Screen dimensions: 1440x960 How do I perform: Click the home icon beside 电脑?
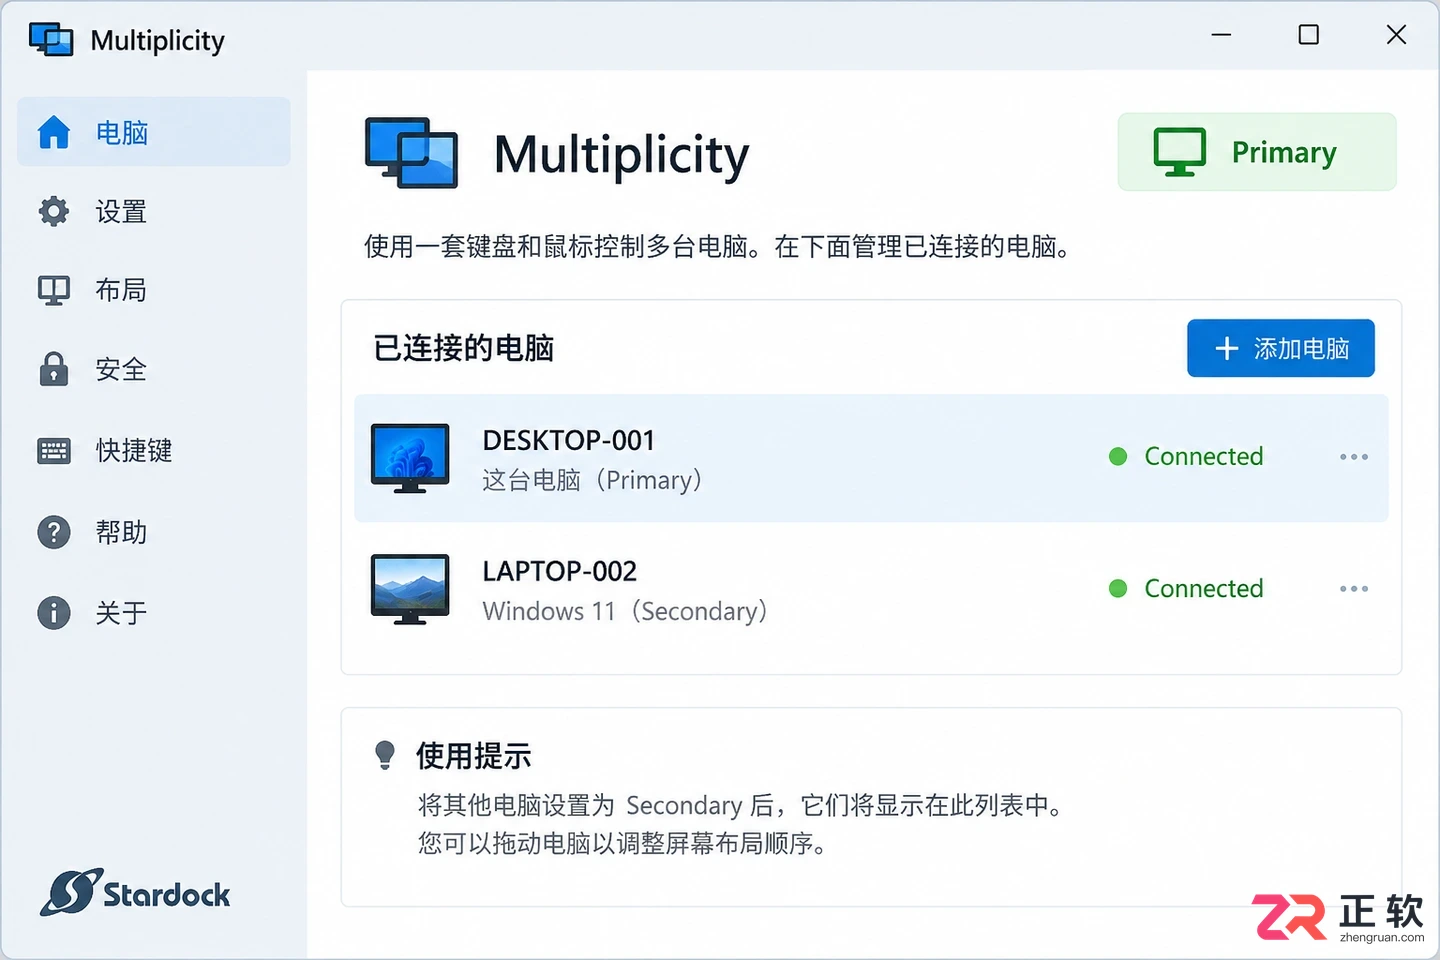[x=54, y=132]
